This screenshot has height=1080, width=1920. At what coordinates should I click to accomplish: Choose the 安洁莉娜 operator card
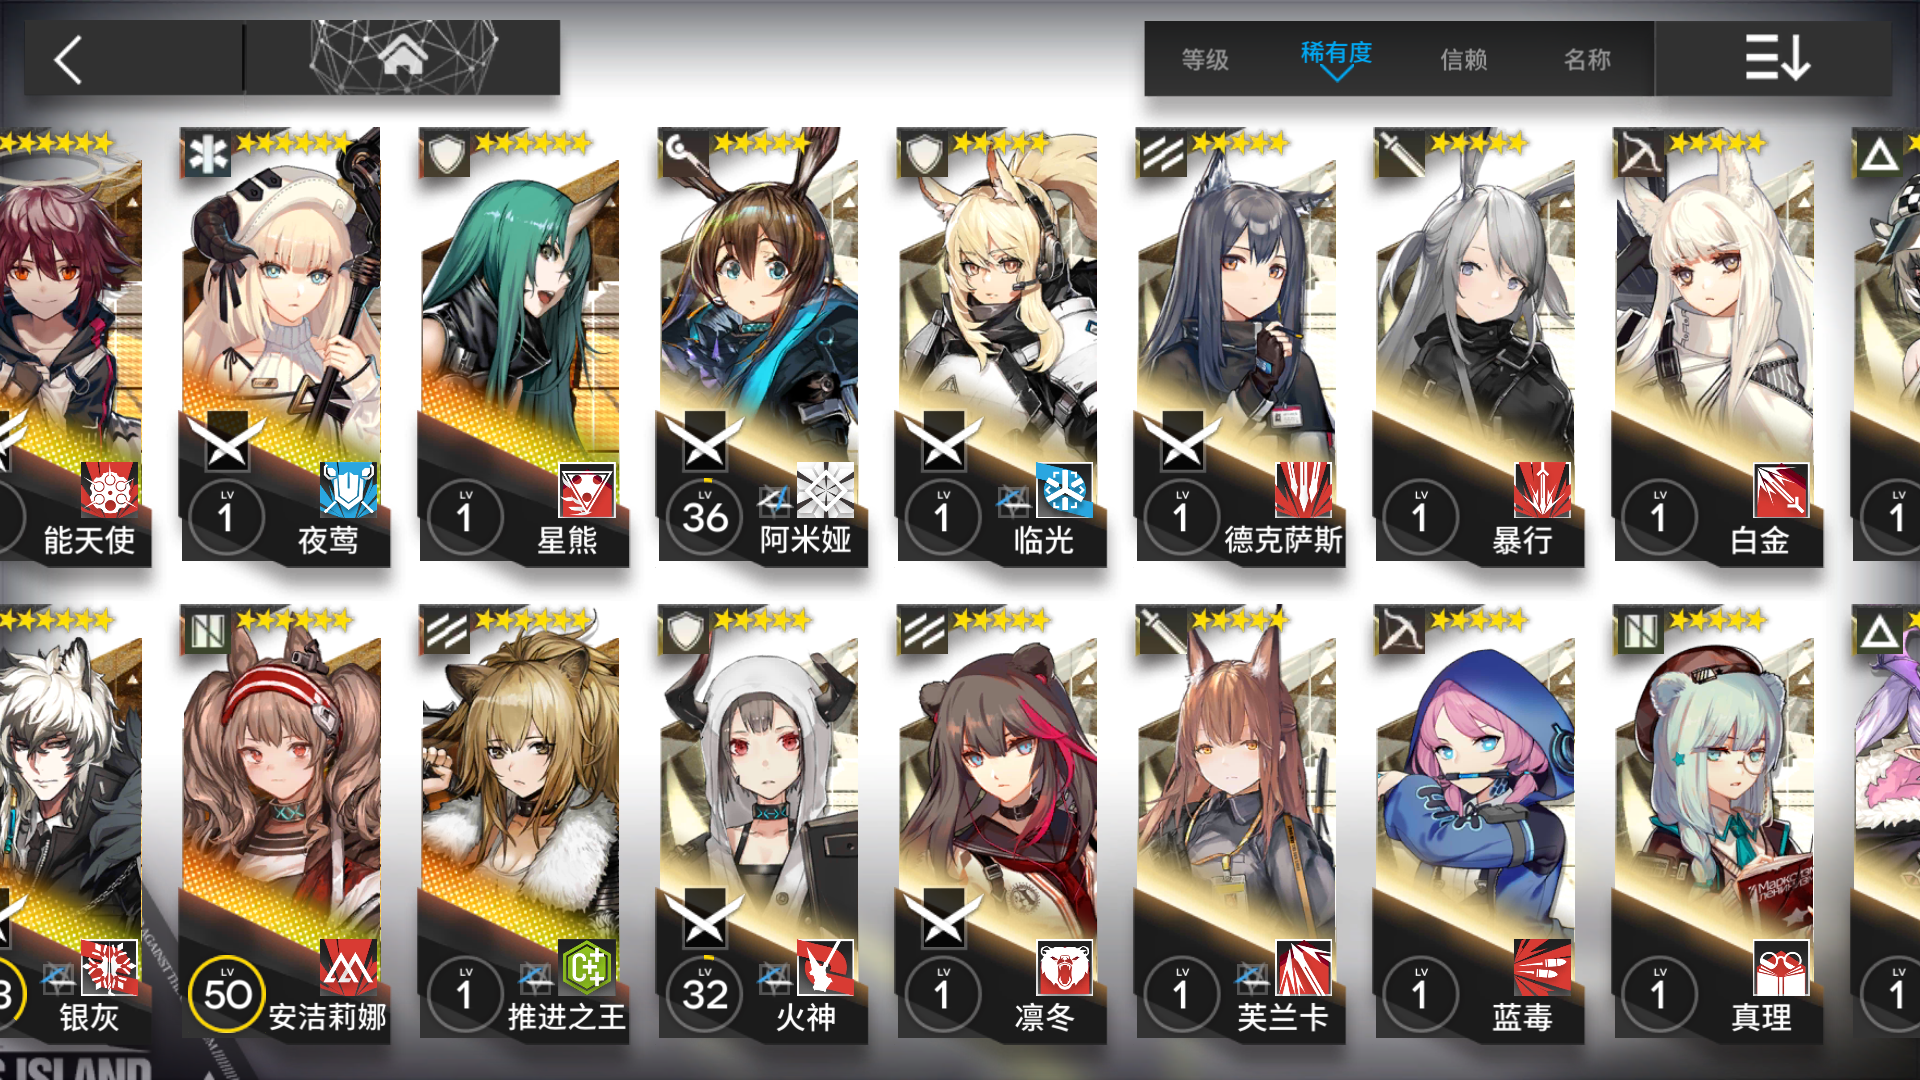coord(285,822)
